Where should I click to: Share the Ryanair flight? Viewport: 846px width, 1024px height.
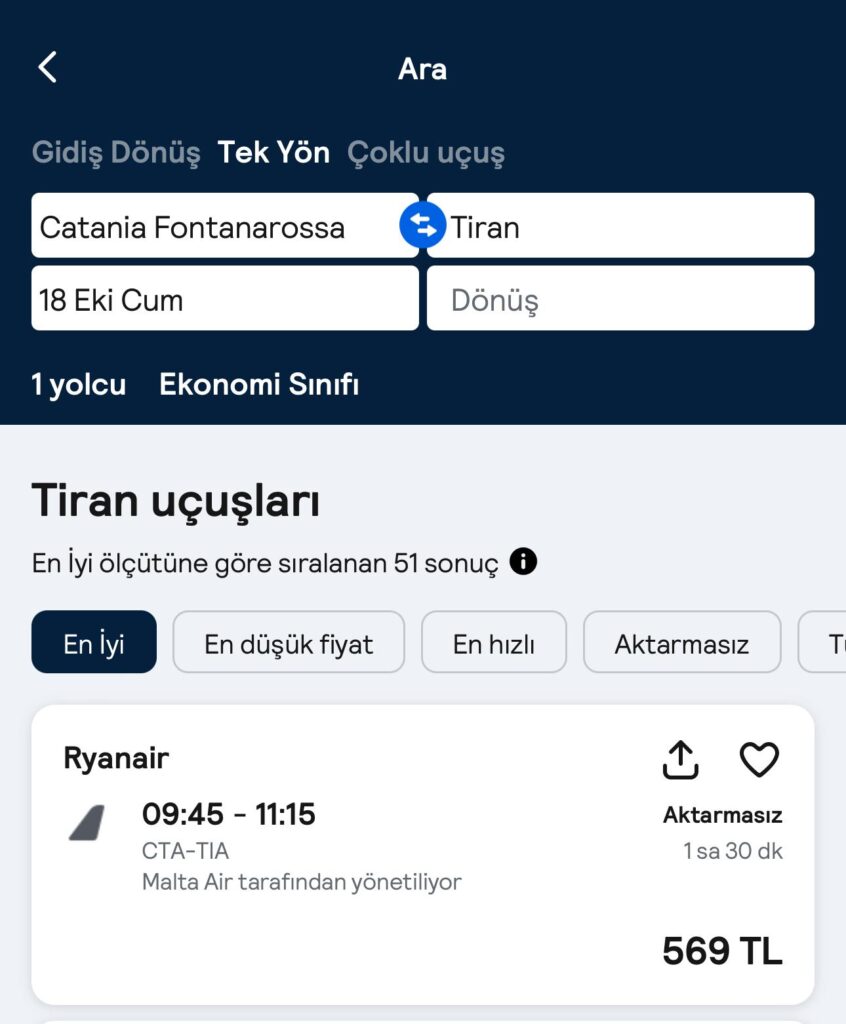(680, 760)
